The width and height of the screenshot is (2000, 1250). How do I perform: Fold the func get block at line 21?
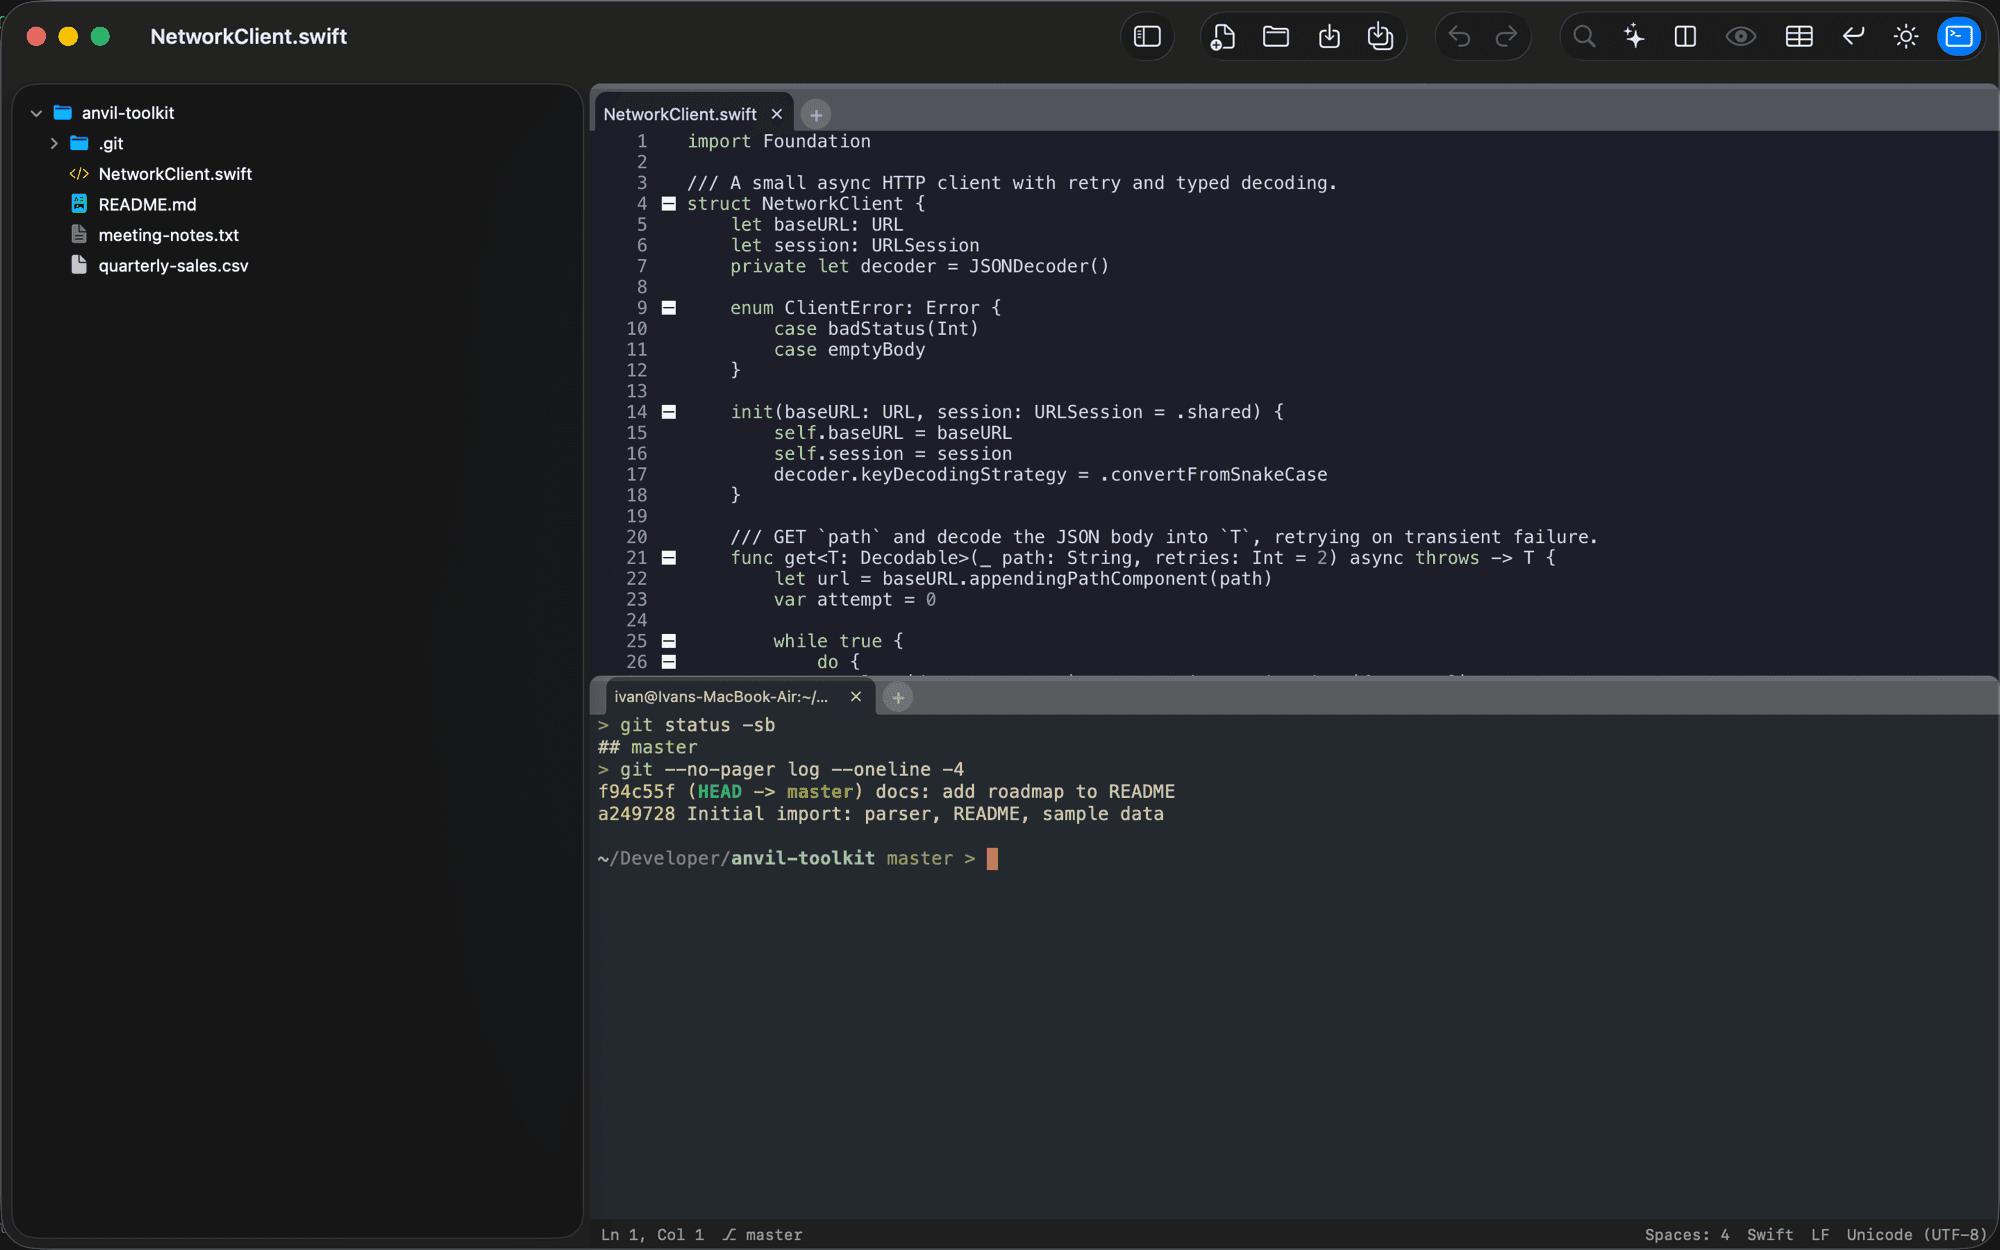coord(669,558)
